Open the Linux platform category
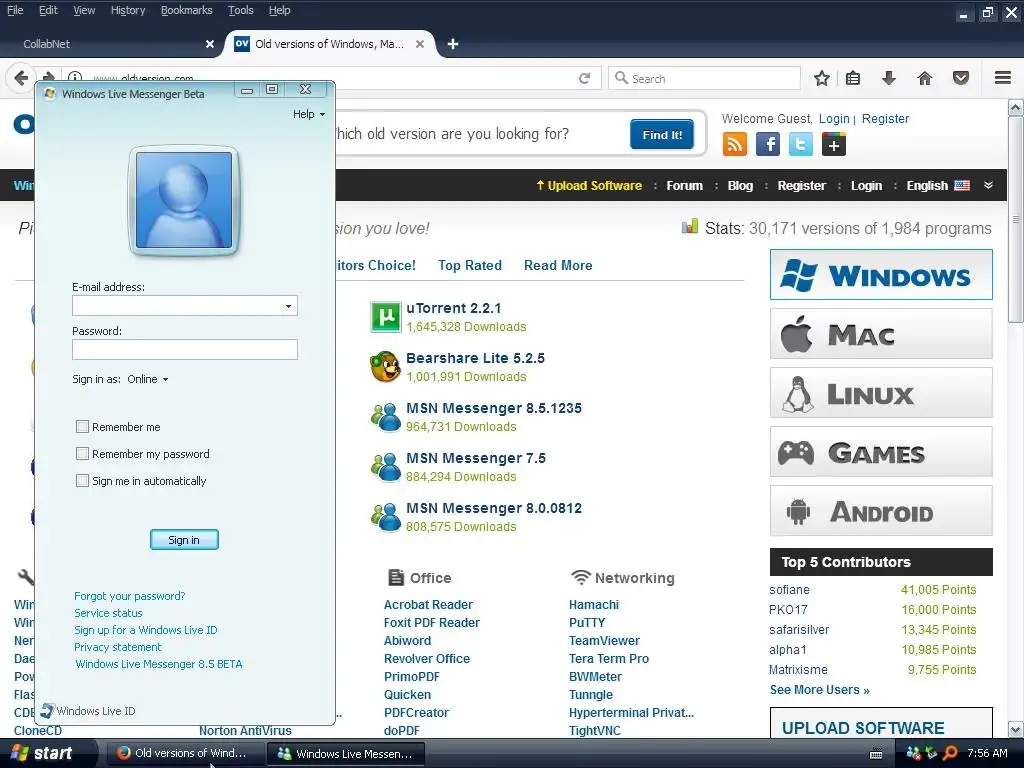 pos(881,392)
